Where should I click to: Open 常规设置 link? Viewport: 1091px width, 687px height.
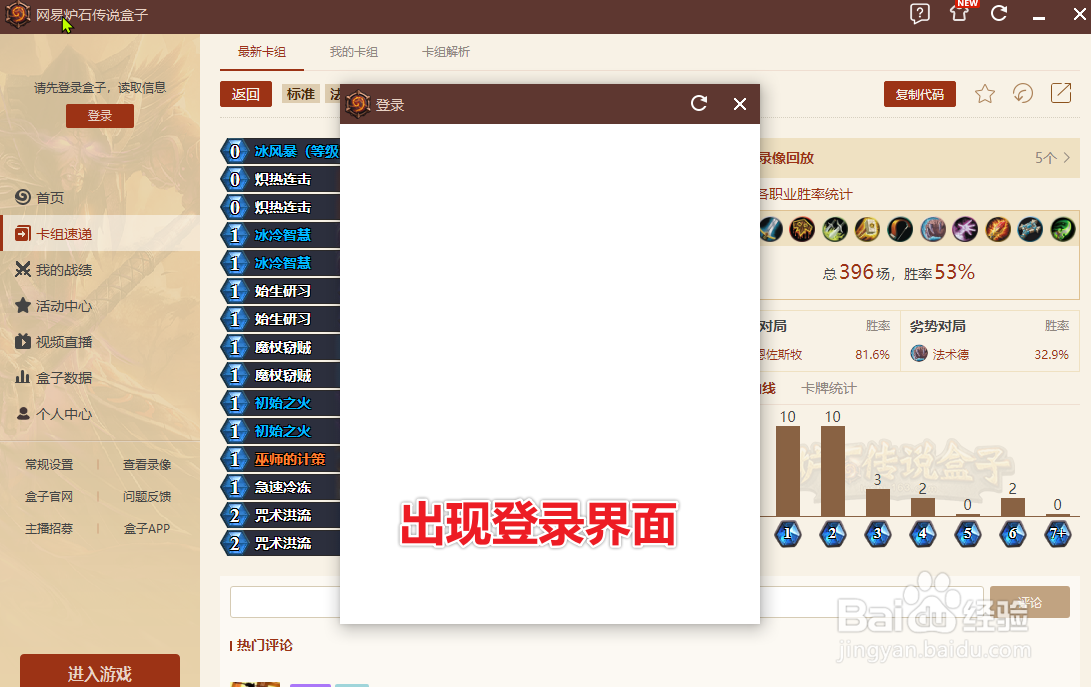point(49,464)
